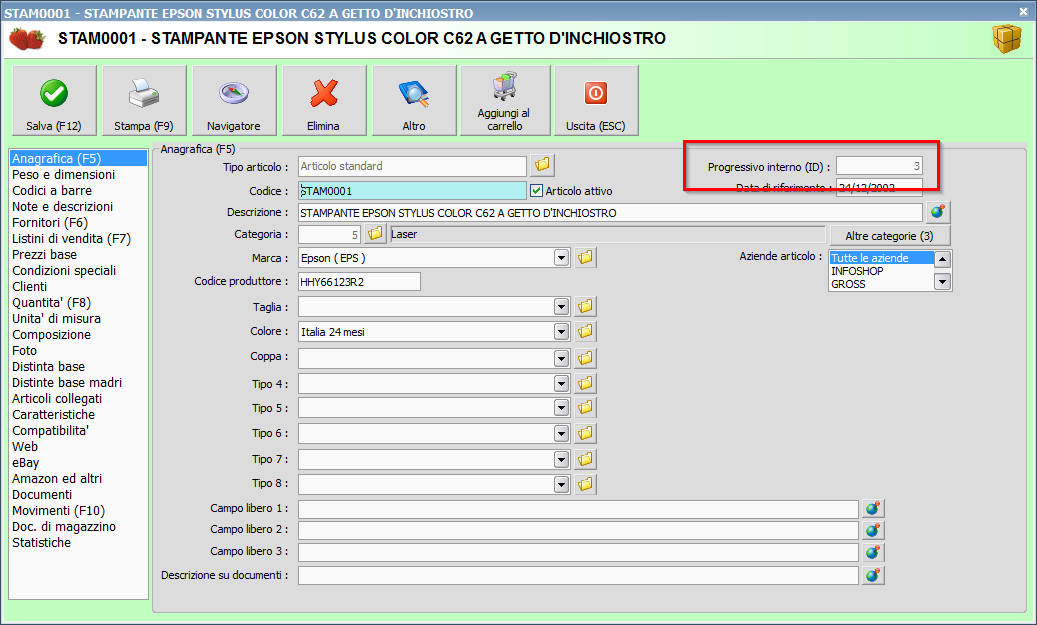Open the Amazon ed altri section

[57, 478]
